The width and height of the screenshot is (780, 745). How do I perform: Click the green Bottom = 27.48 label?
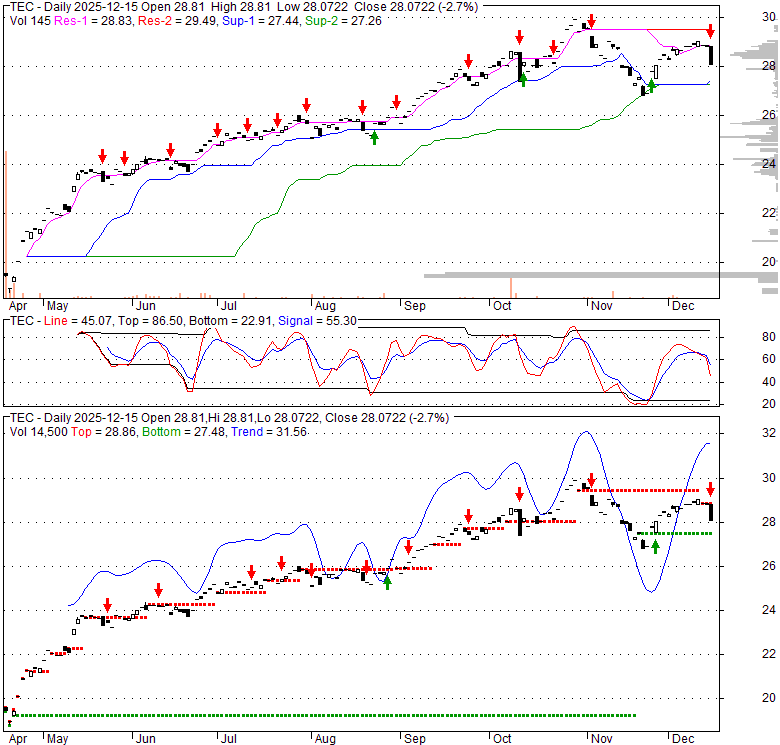[184, 432]
